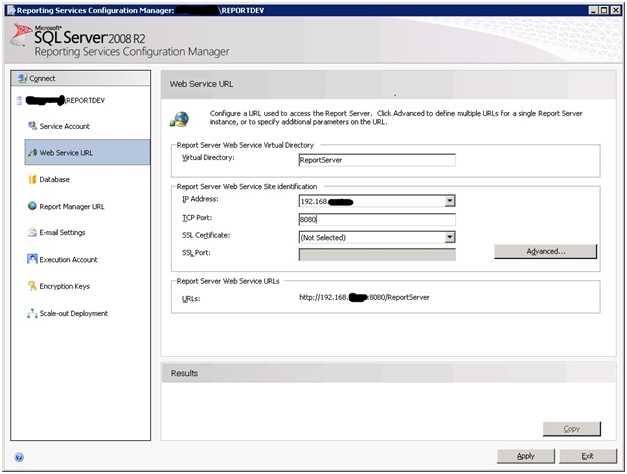Image resolution: width=627 pixels, height=474 pixels.
Task: Click the Service Account icon
Action: [32, 126]
